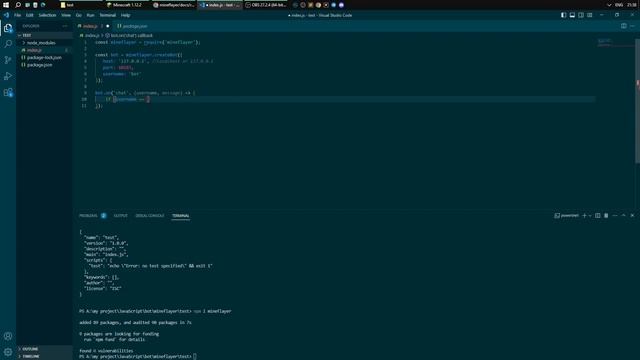Open the Accounts menu icon
Viewport: 640px width, 360px height.
pyautogui.click(x=8, y=336)
